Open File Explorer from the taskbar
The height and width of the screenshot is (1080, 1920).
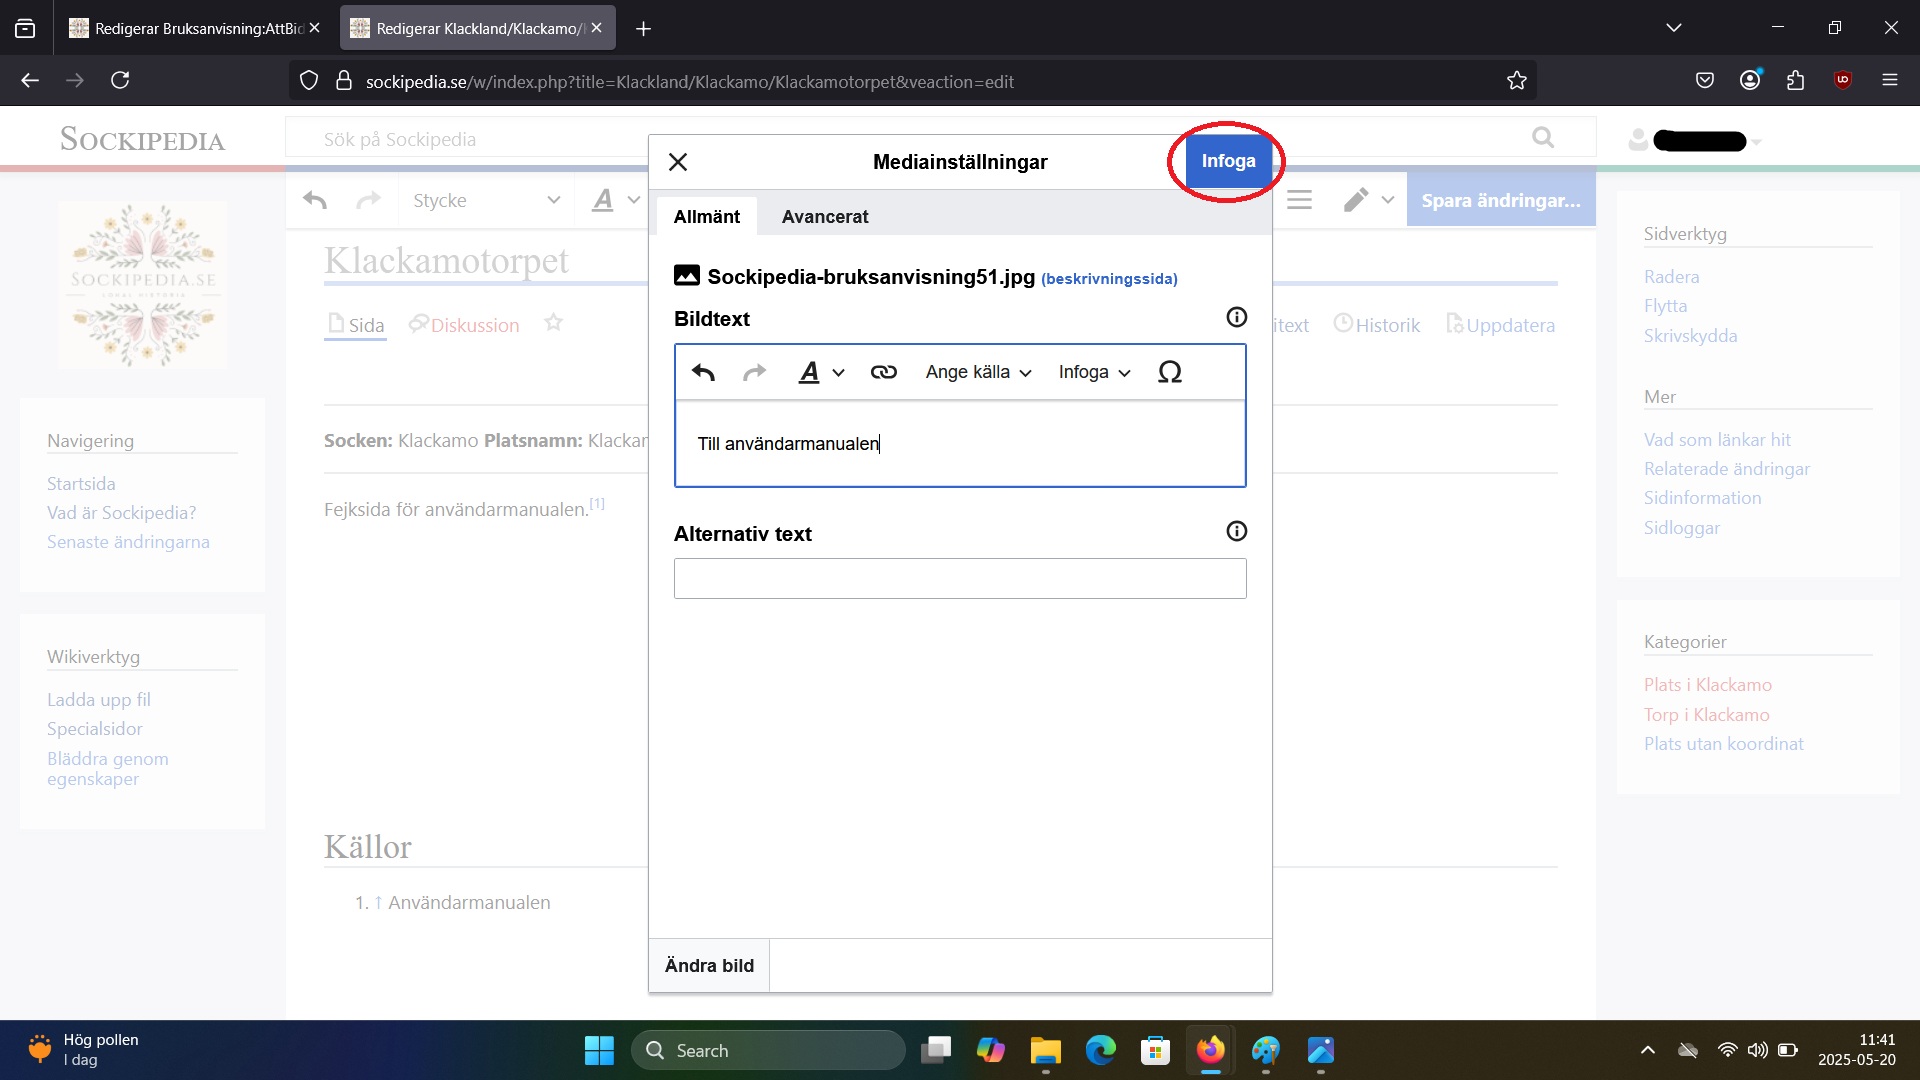(1045, 1051)
